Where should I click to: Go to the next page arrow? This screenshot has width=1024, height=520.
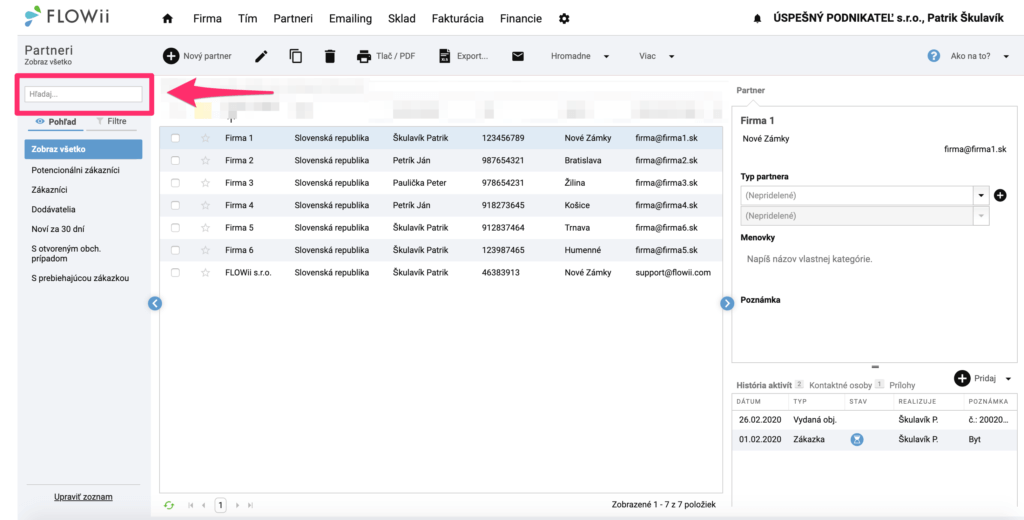(238, 505)
